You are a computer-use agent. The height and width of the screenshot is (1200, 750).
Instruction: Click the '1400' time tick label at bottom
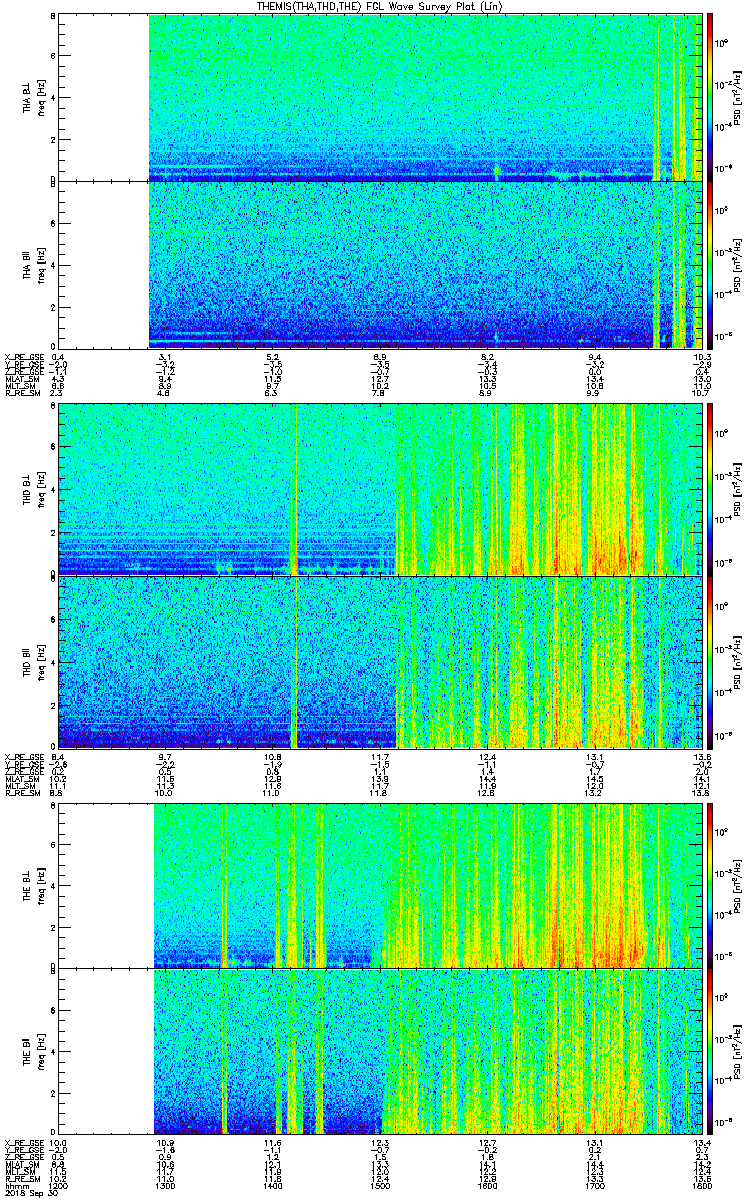pyautogui.click(x=272, y=1186)
